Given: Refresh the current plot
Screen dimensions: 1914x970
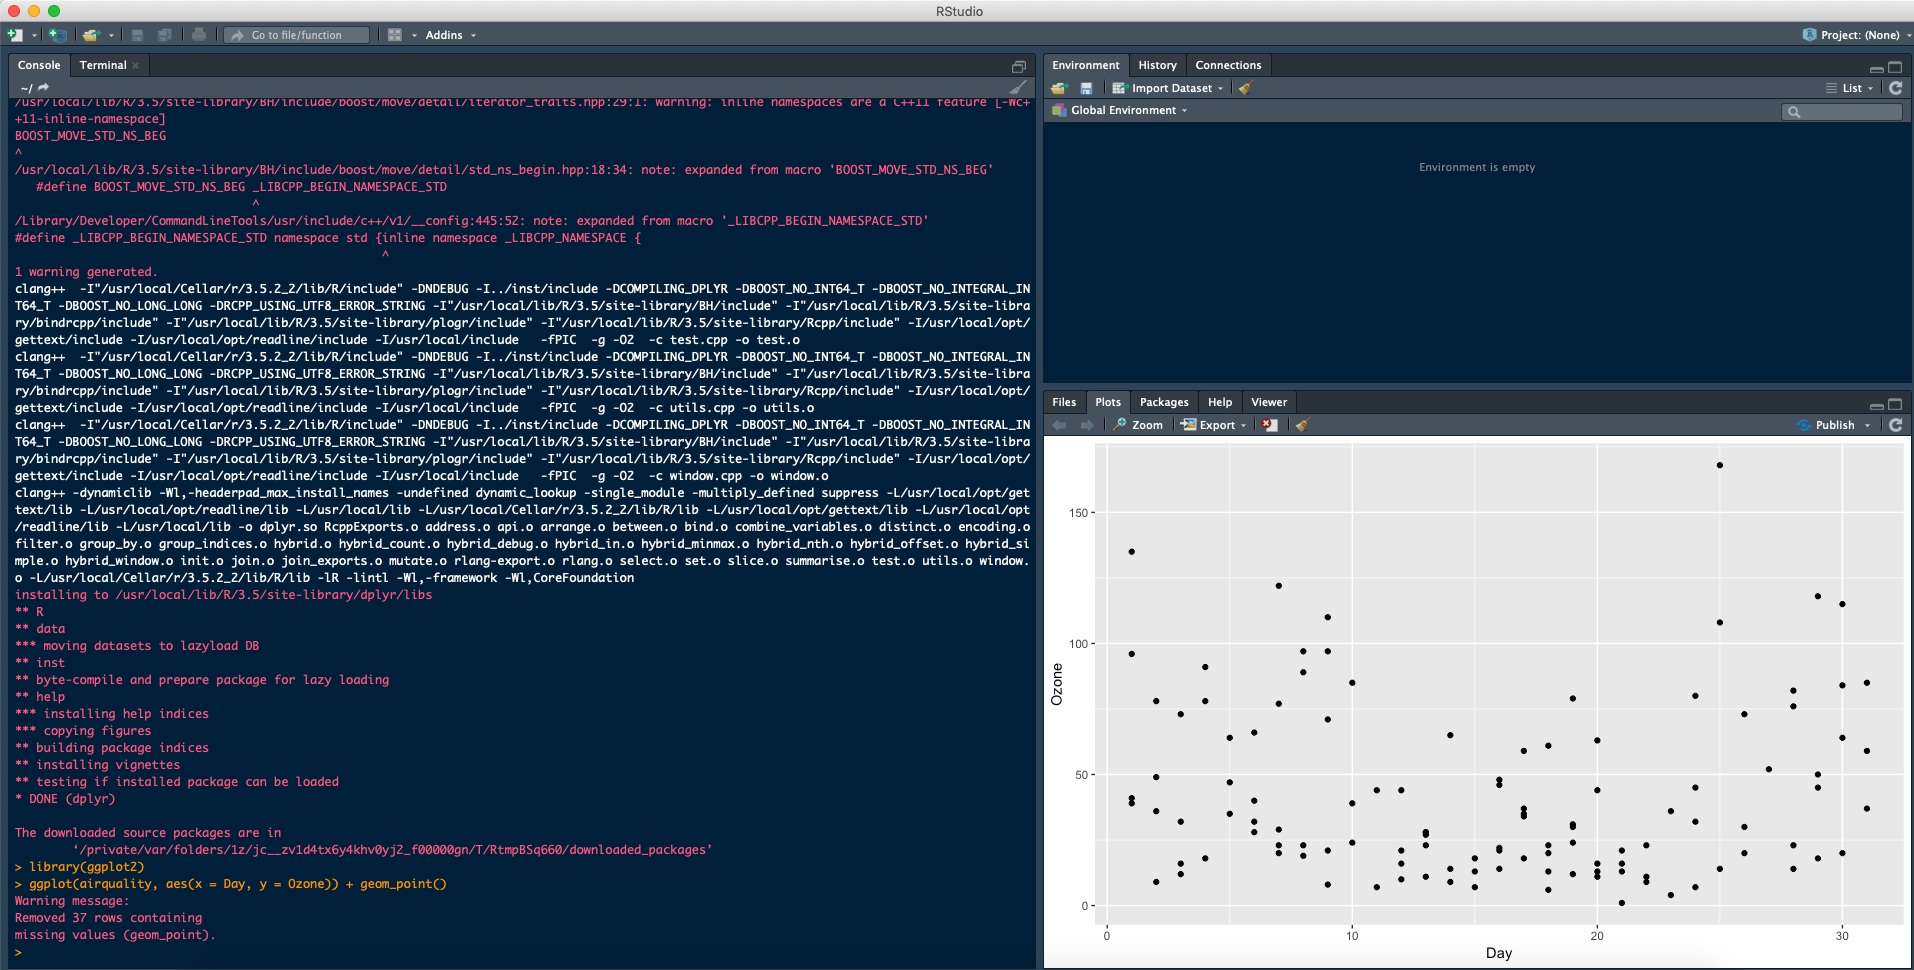Looking at the screenshot, I should coord(1895,425).
